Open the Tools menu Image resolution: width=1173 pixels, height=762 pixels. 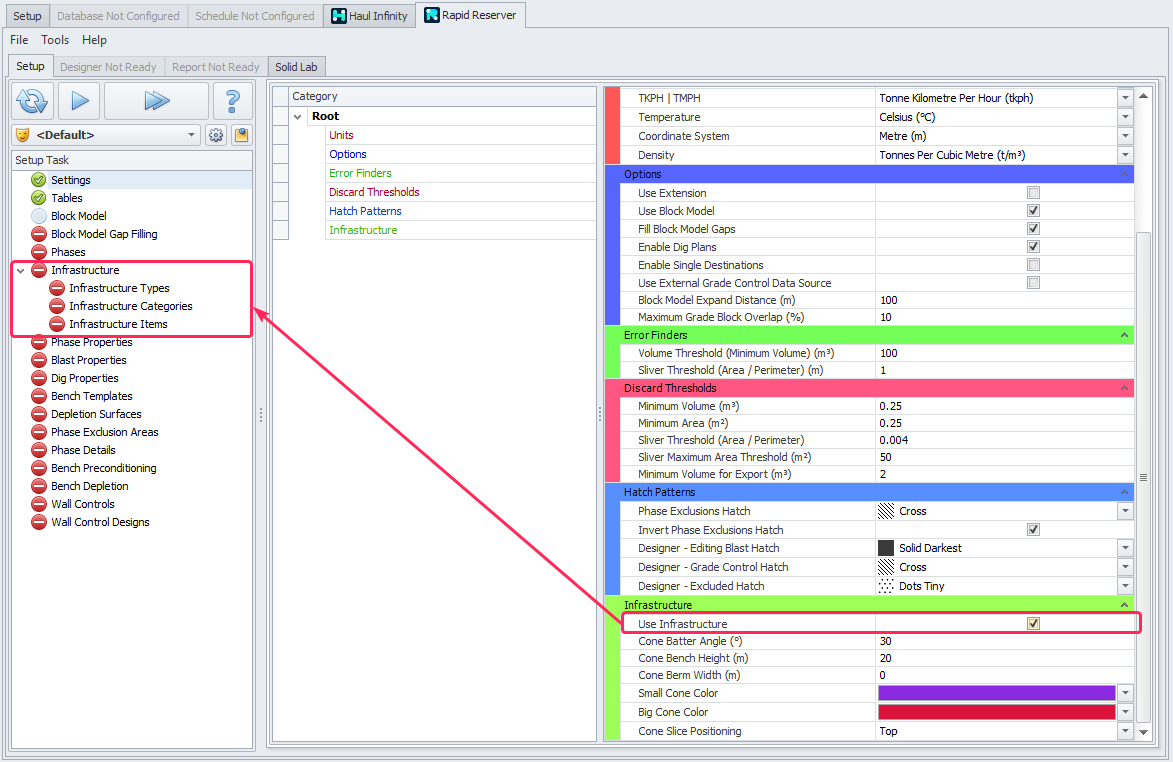click(x=55, y=40)
